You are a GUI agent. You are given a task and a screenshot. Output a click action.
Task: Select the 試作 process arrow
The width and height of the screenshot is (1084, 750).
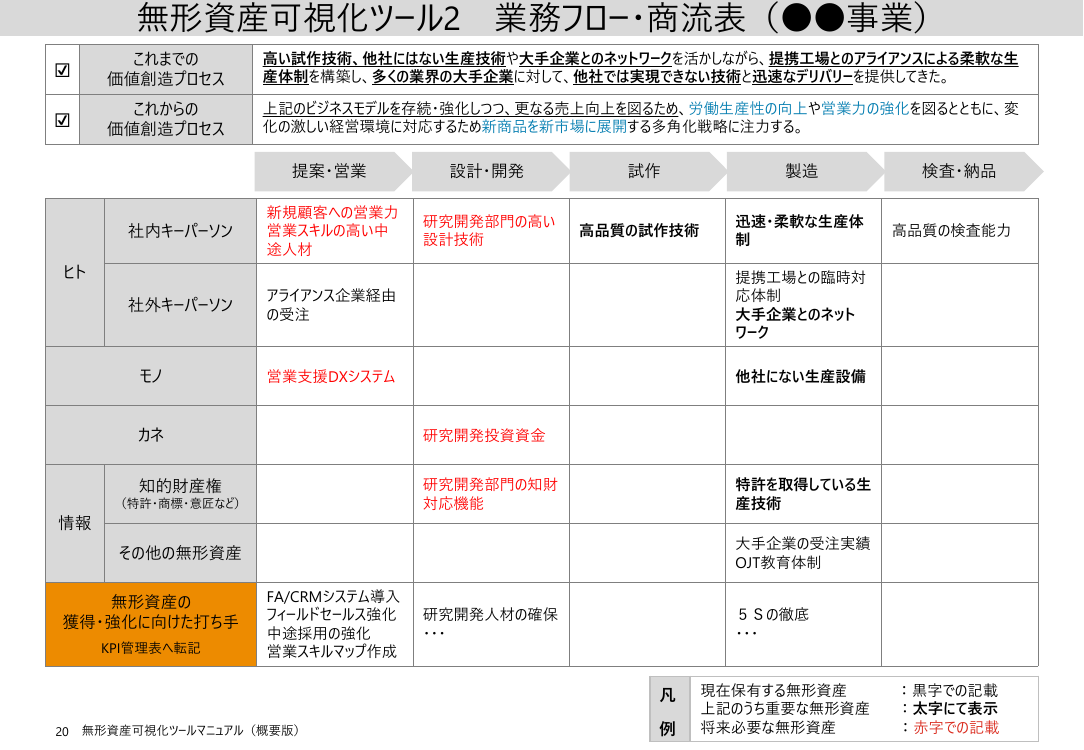tap(648, 171)
